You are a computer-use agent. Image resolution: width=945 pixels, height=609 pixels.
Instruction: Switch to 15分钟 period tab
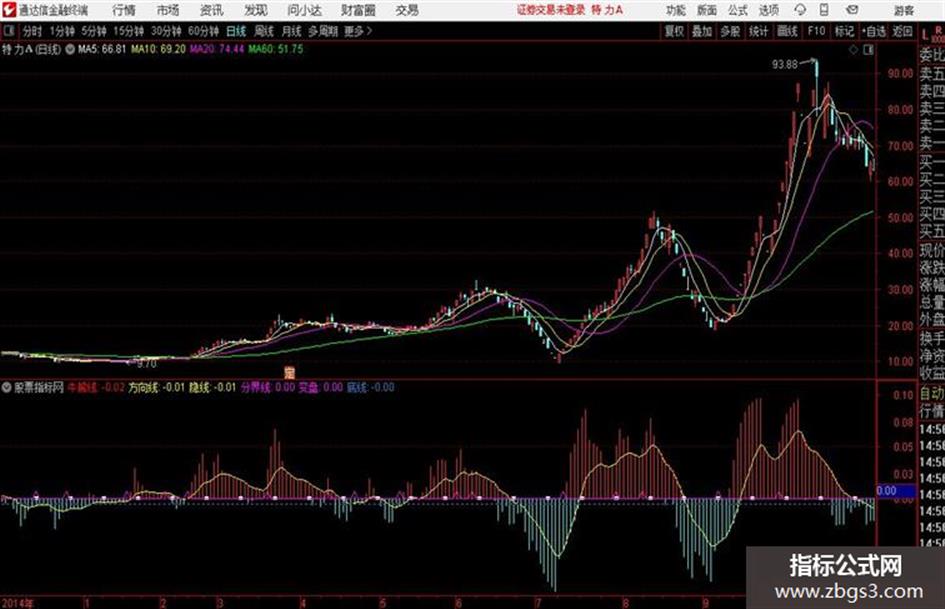[129, 31]
